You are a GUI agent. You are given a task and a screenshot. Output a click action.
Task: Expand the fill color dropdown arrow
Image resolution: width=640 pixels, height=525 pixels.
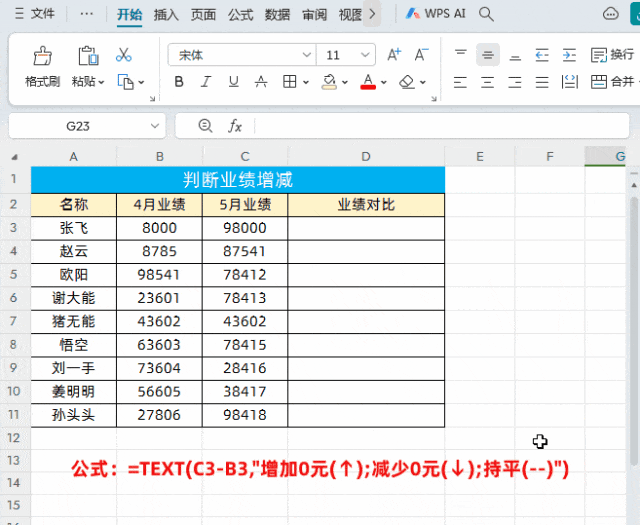pyautogui.click(x=345, y=82)
